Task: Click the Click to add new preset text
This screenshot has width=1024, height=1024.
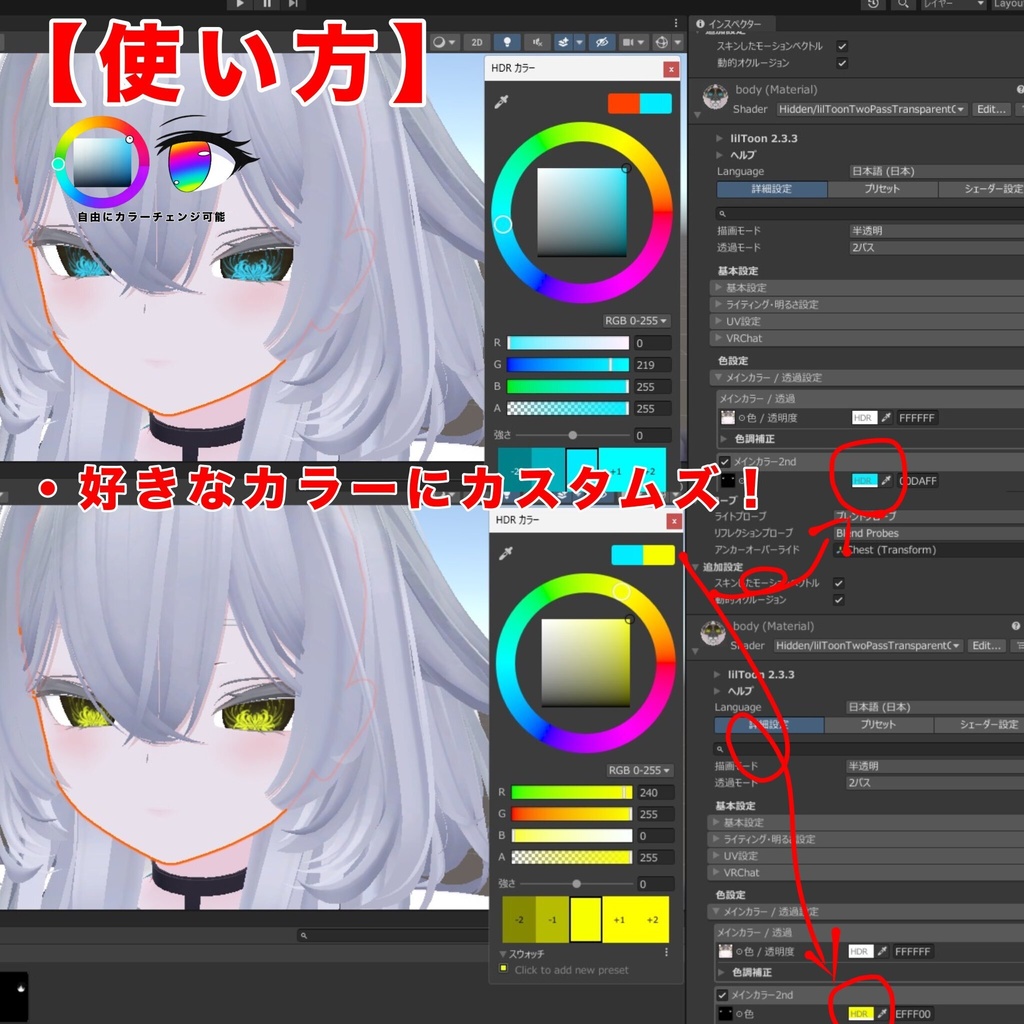Action: (571, 970)
